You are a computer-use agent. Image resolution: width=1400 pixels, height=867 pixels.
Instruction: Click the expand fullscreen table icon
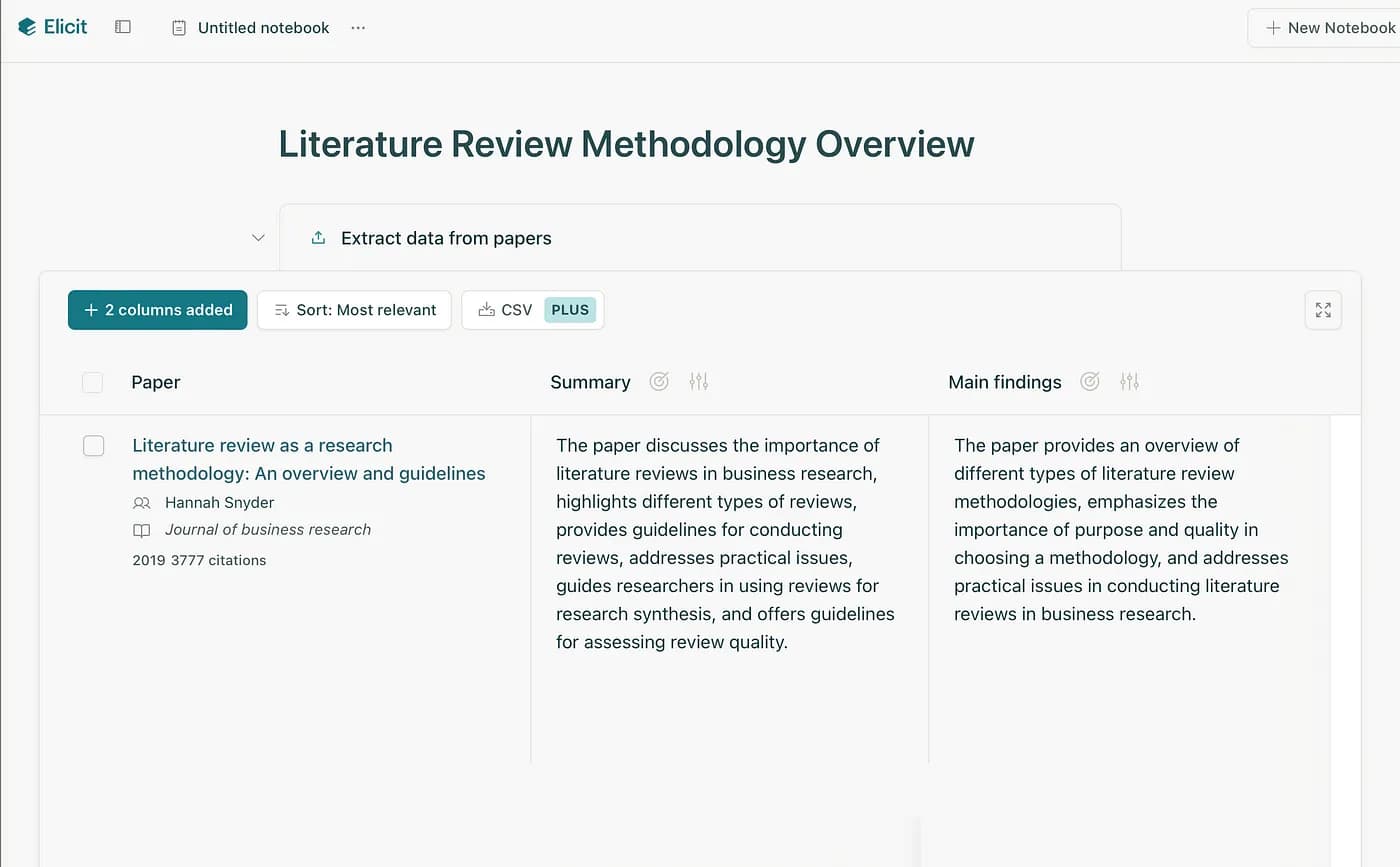click(x=1323, y=310)
